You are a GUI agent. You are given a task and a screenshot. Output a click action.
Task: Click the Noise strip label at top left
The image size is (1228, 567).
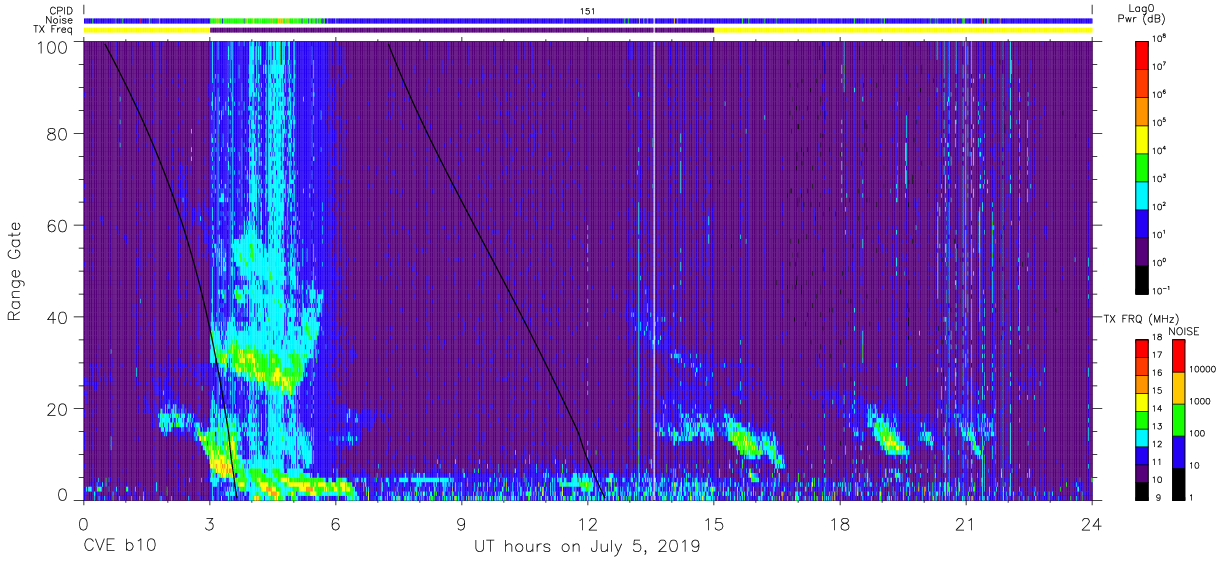pyautogui.click(x=60, y=20)
